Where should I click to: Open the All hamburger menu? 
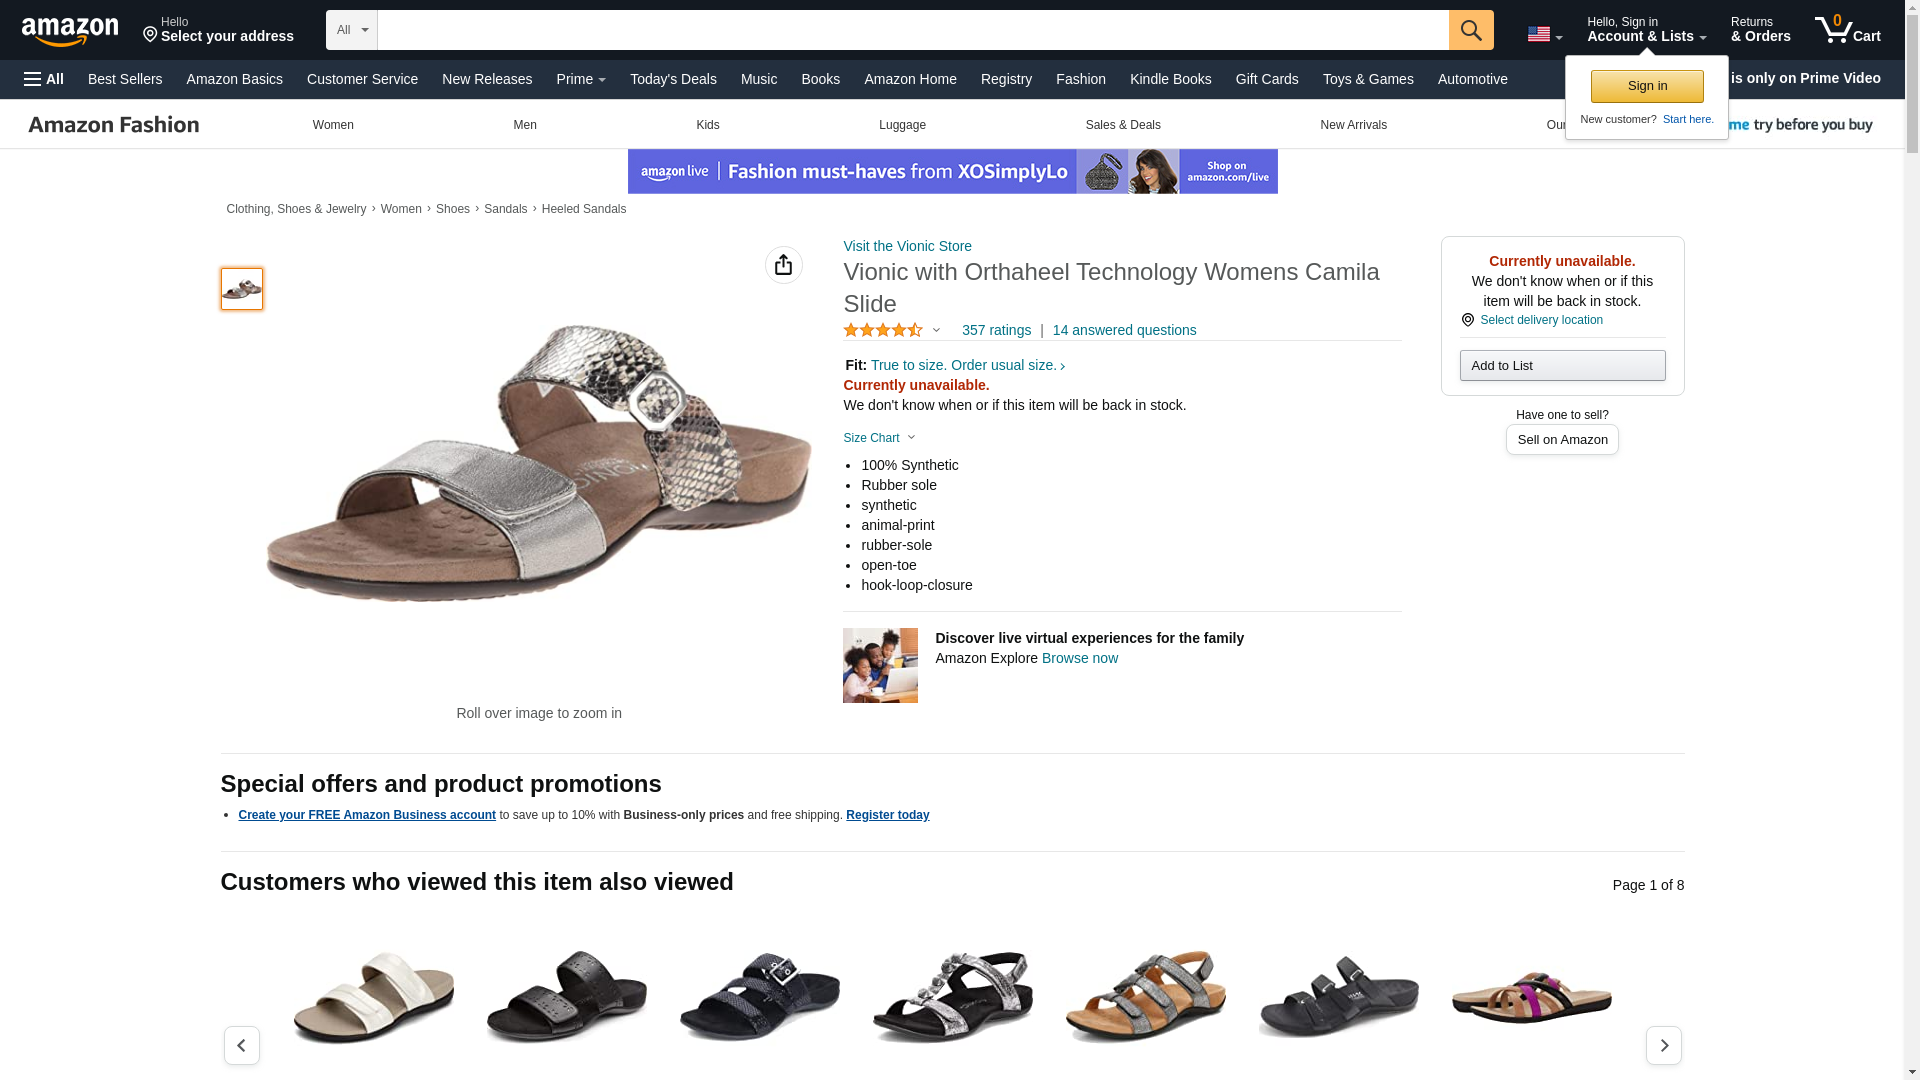tap(44, 79)
